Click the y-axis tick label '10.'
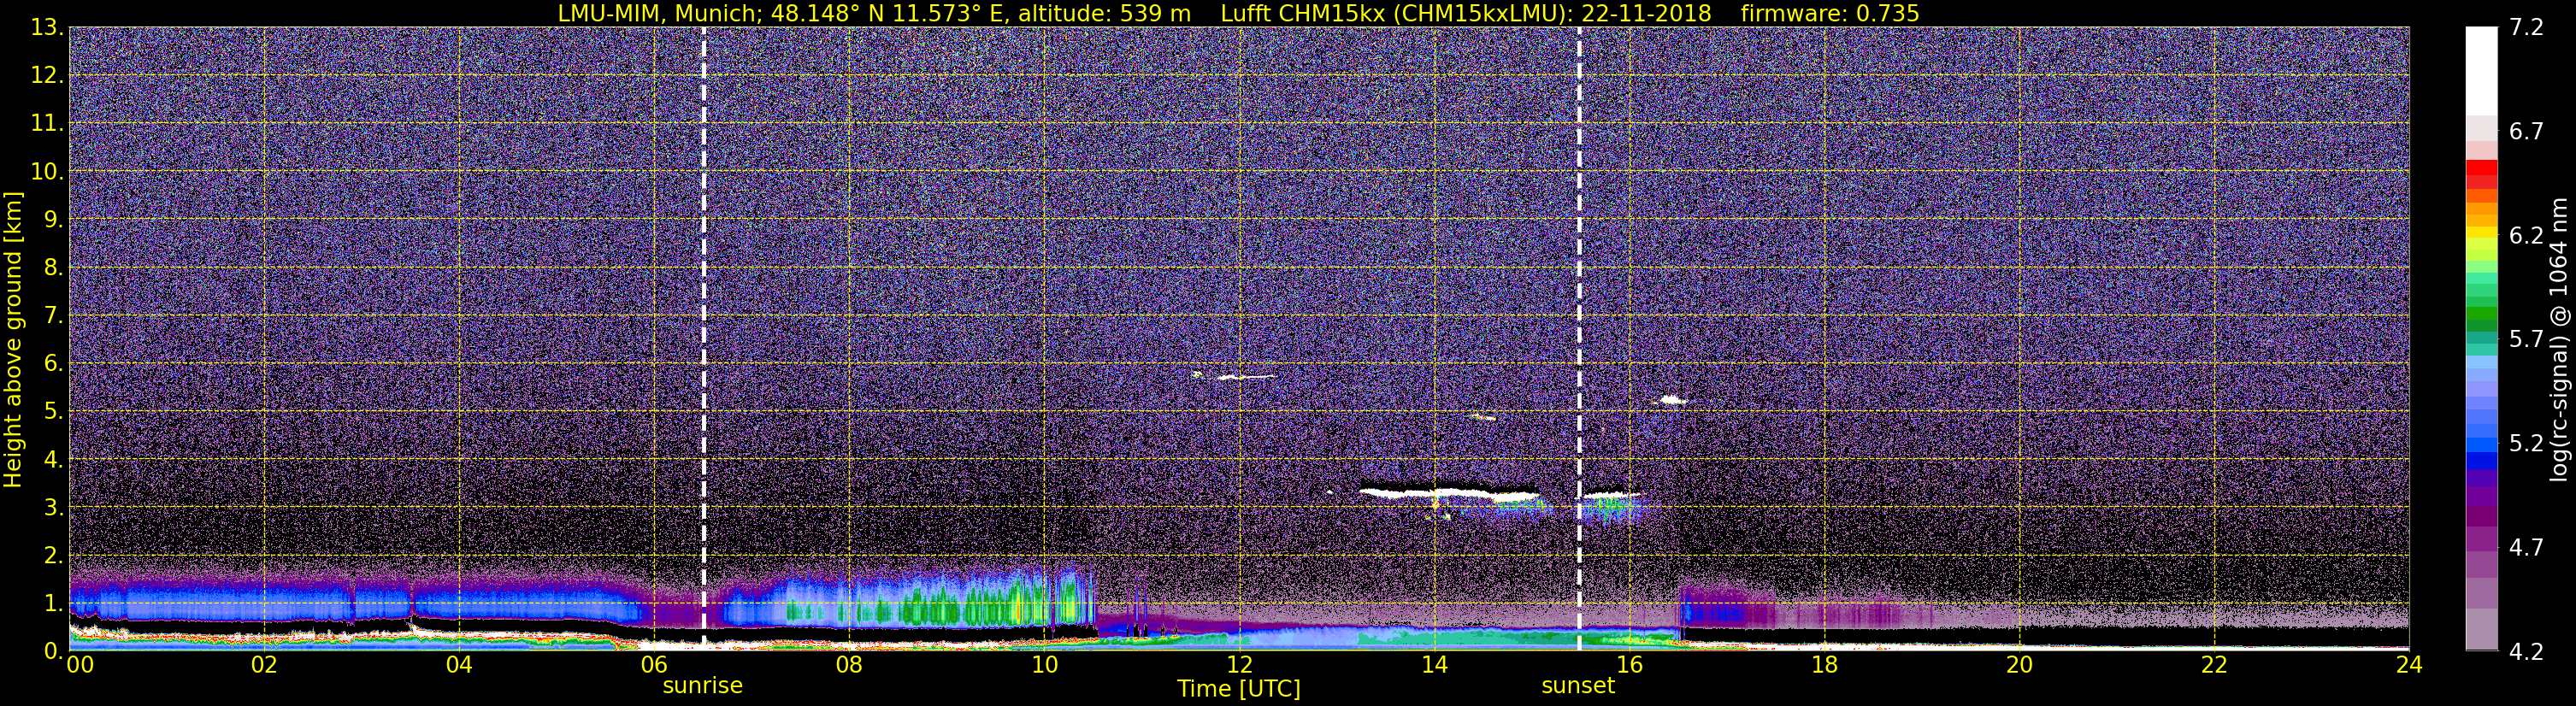This screenshot has width=2576, height=706. [47, 172]
